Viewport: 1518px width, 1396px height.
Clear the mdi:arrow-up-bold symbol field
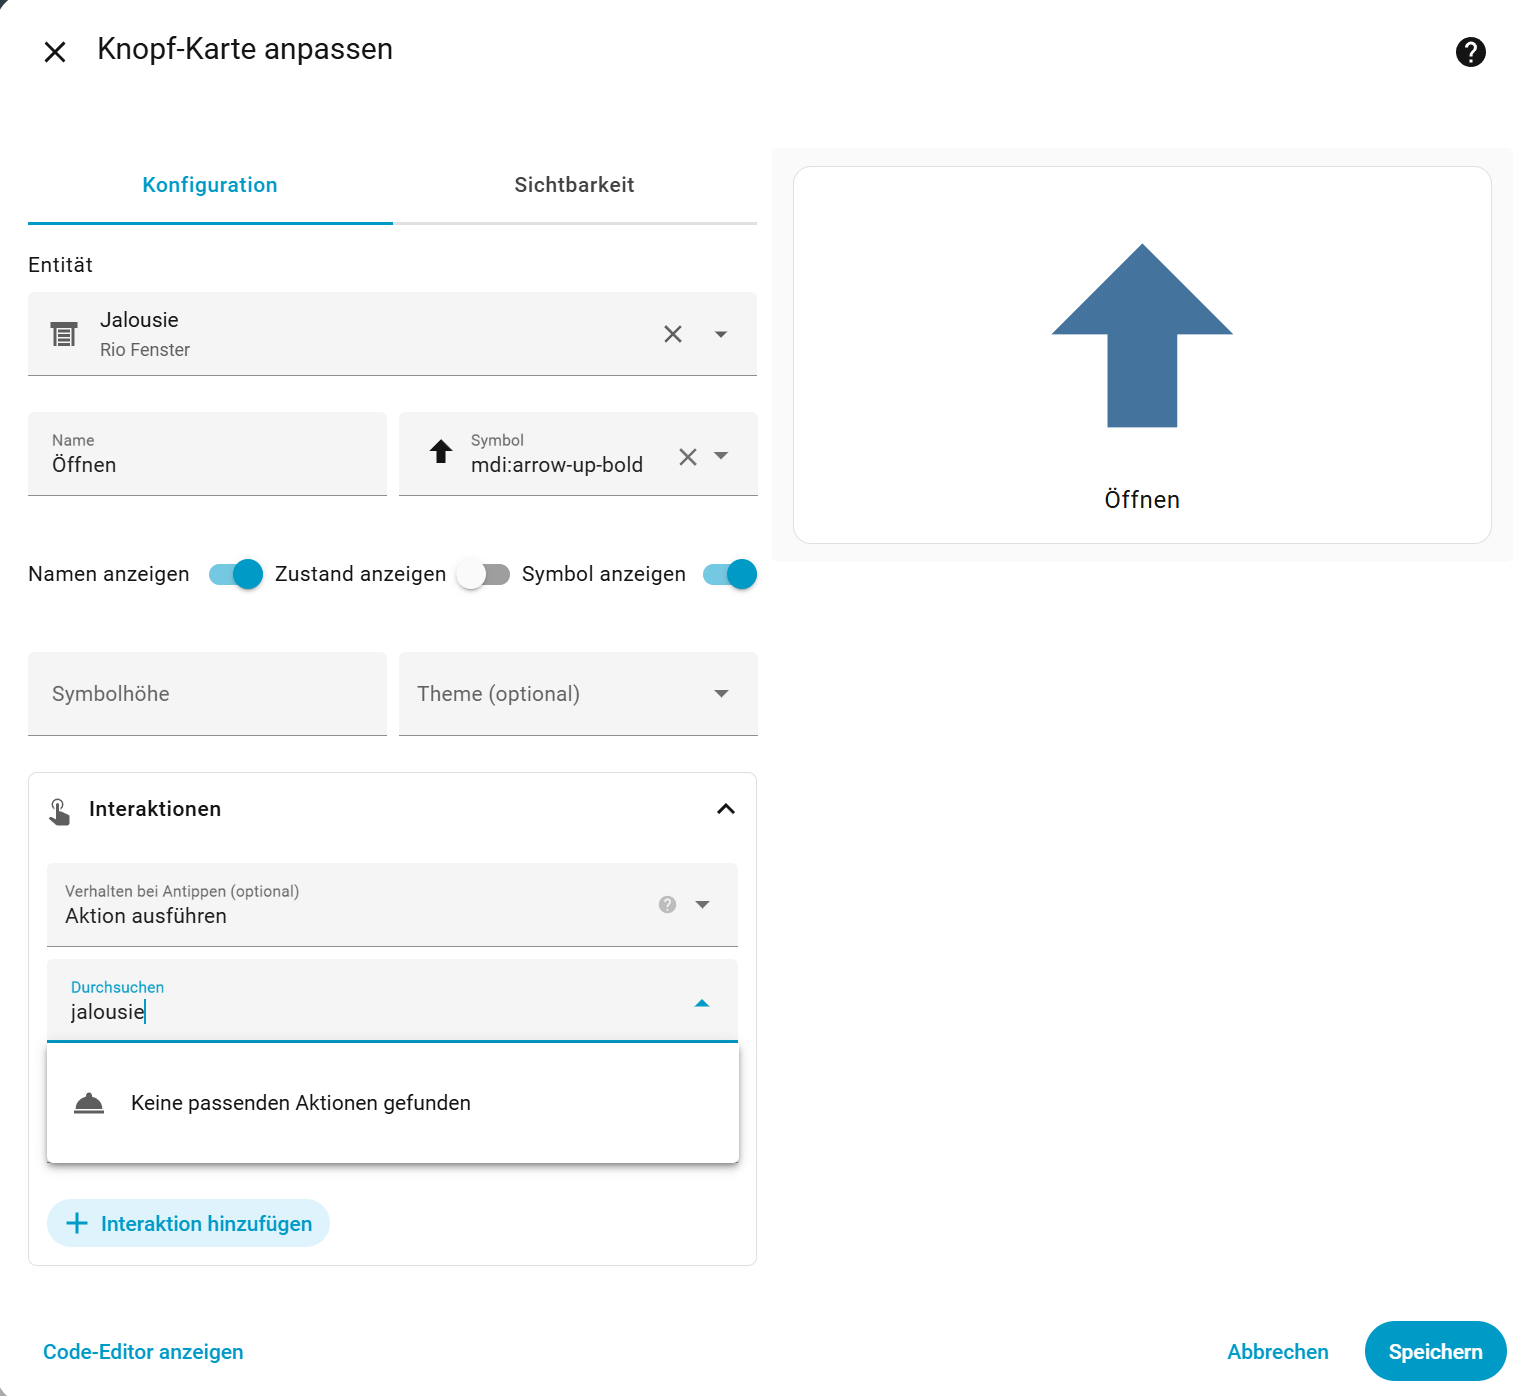click(688, 457)
